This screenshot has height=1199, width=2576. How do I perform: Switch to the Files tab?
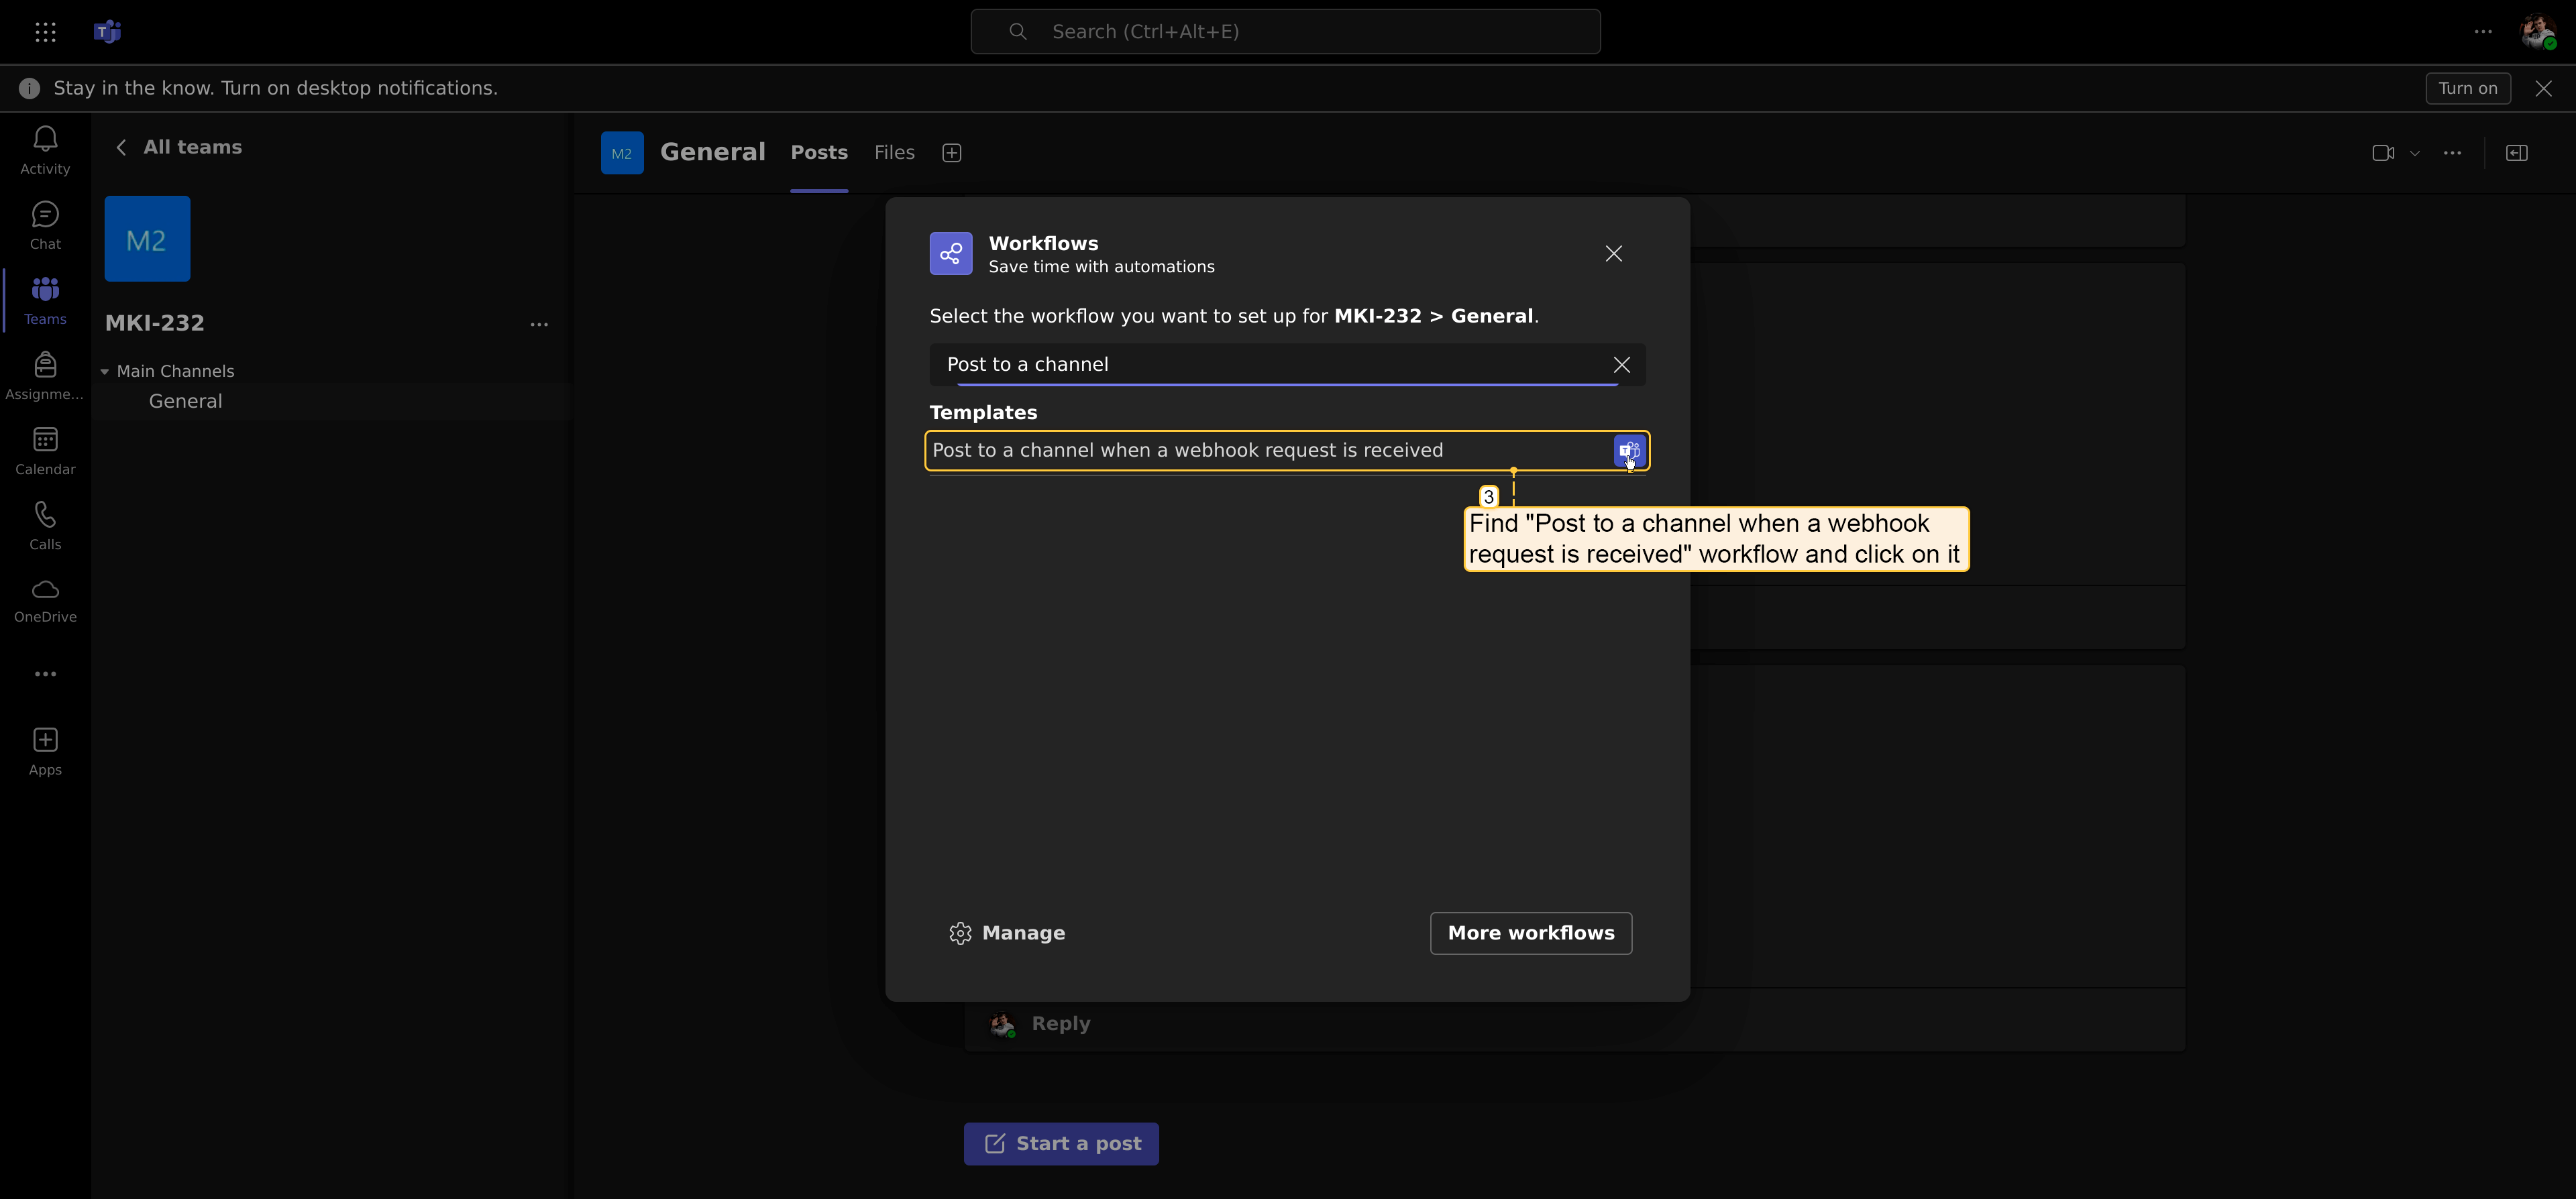(x=894, y=153)
